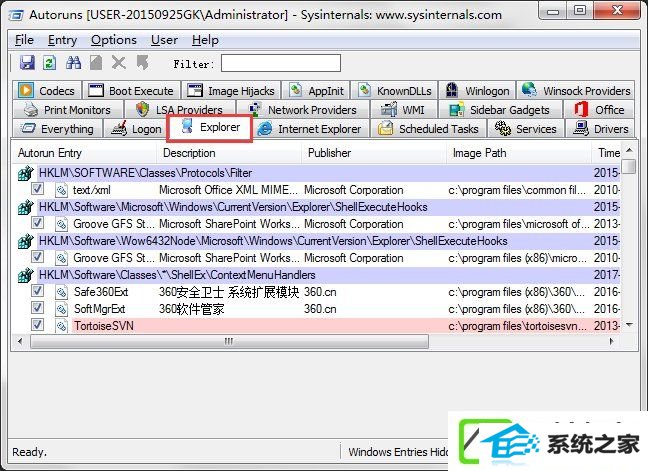The width and height of the screenshot is (648, 471).
Task: Uncheck Groove GFS under ShellExecuteHooks
Action: click(38, 223)
